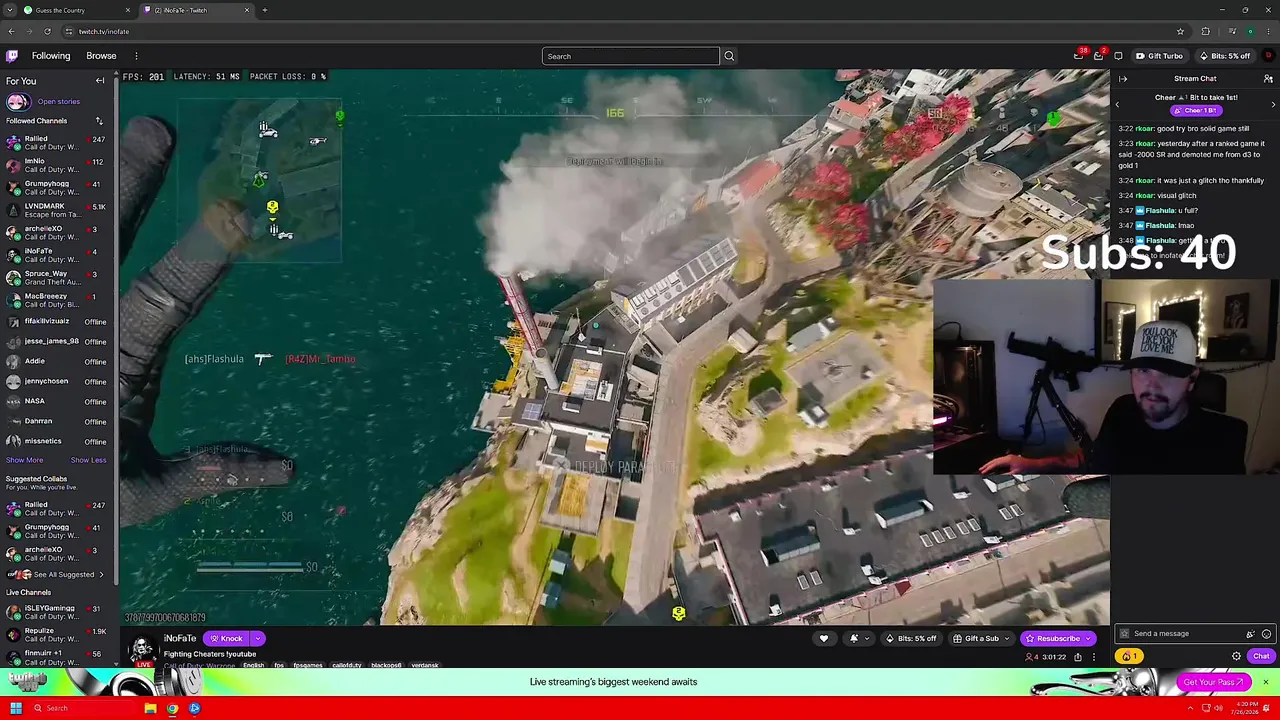Click the Gift a Sub button

pyautogui.click(x=976, y=639)
